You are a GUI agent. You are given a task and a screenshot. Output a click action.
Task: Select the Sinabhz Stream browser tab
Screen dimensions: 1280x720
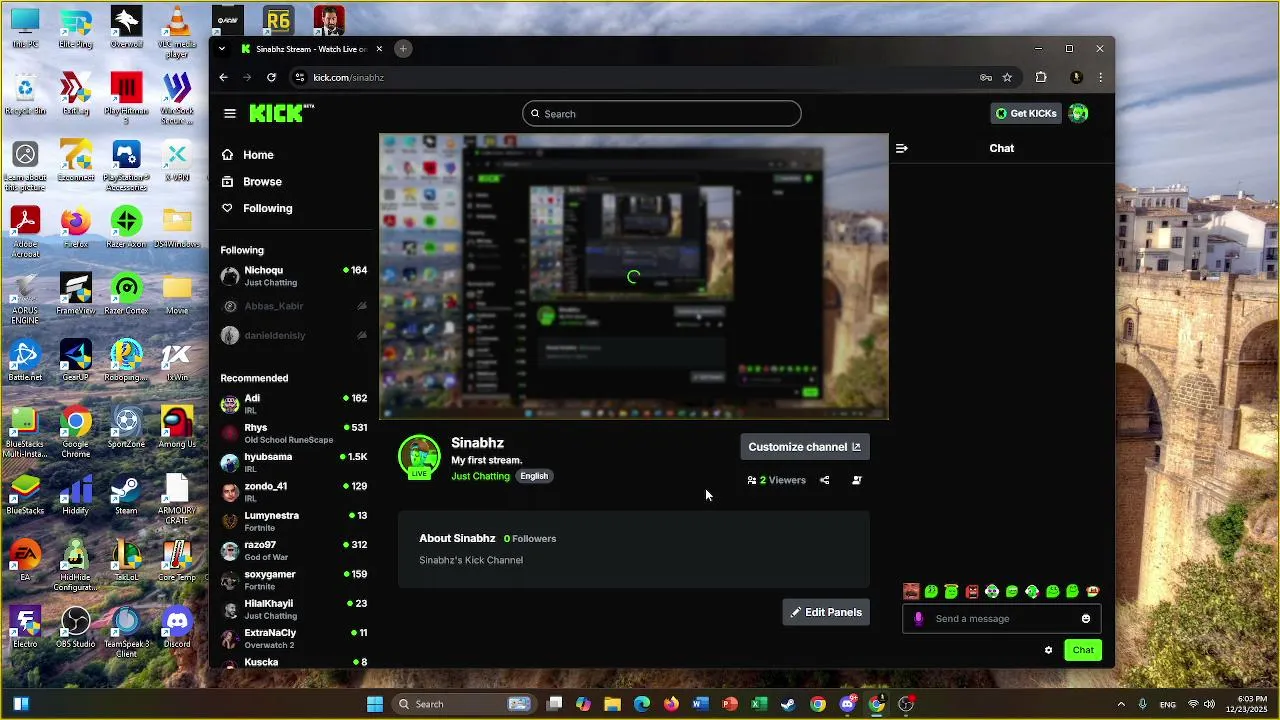312,49
